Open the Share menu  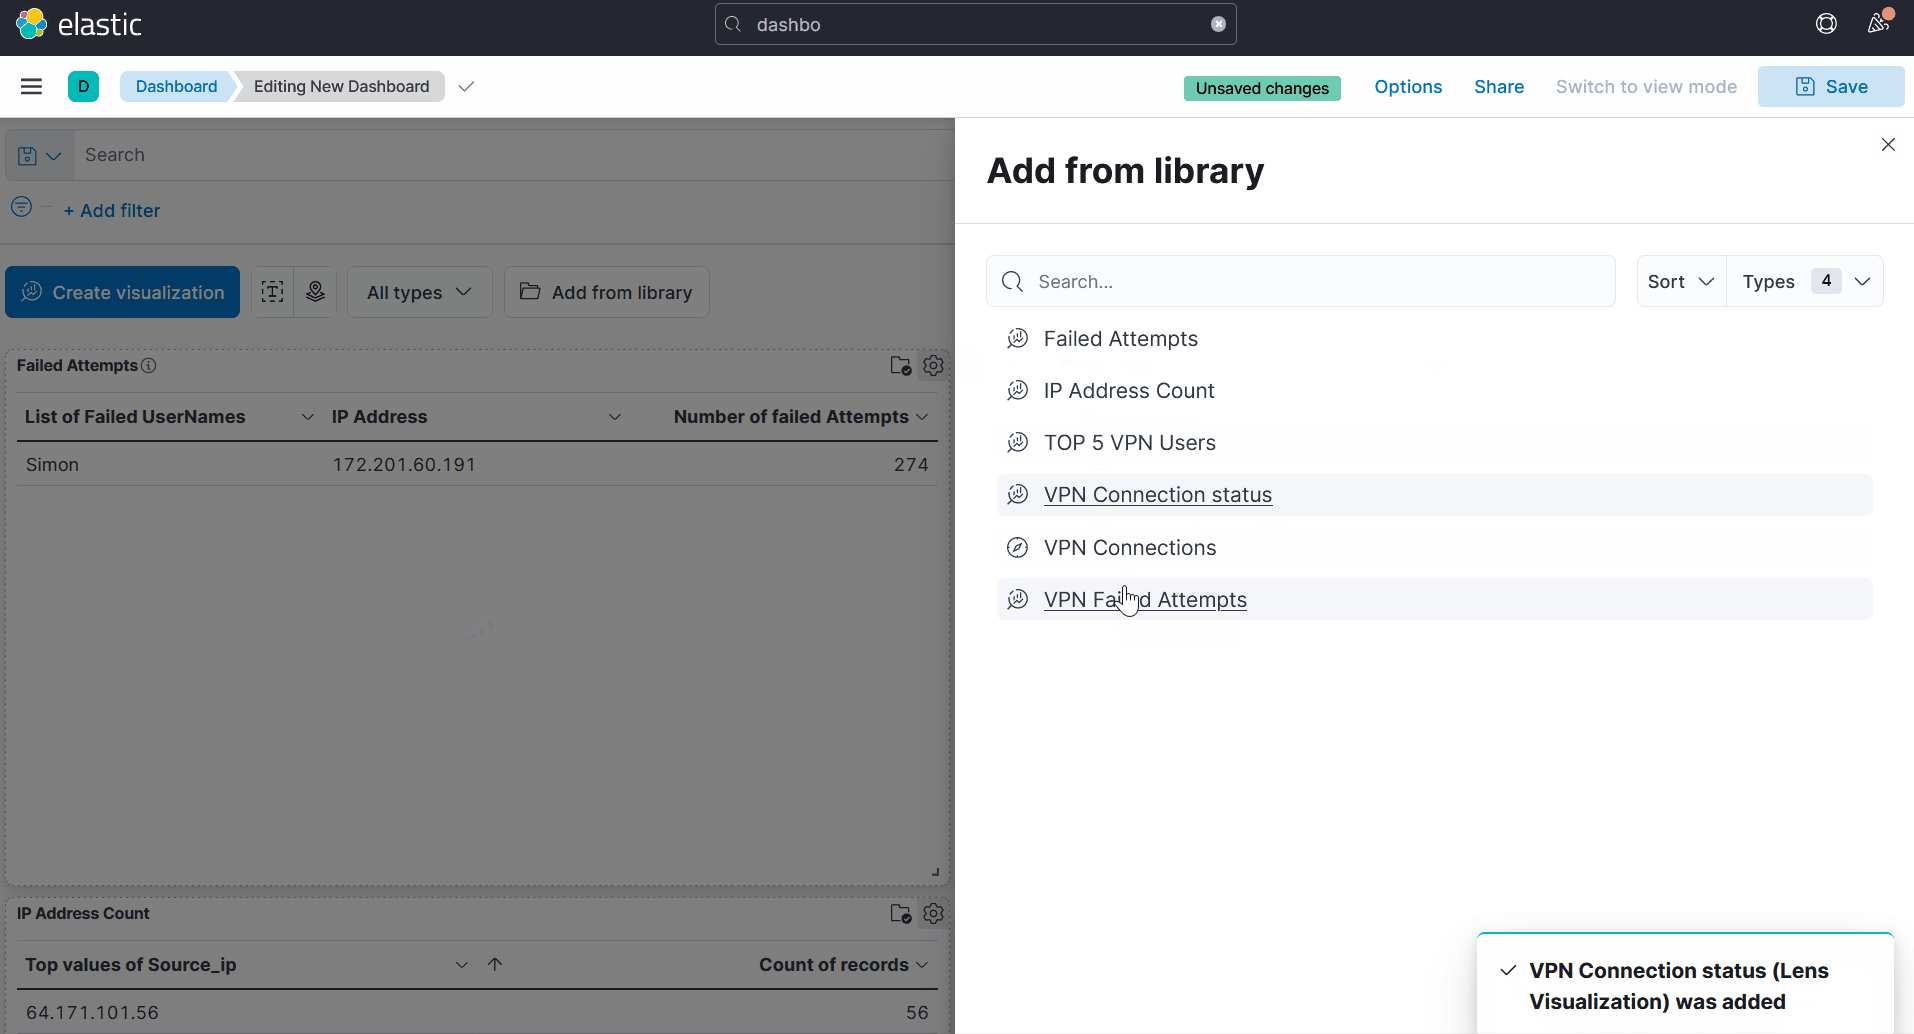[1498, 87]
